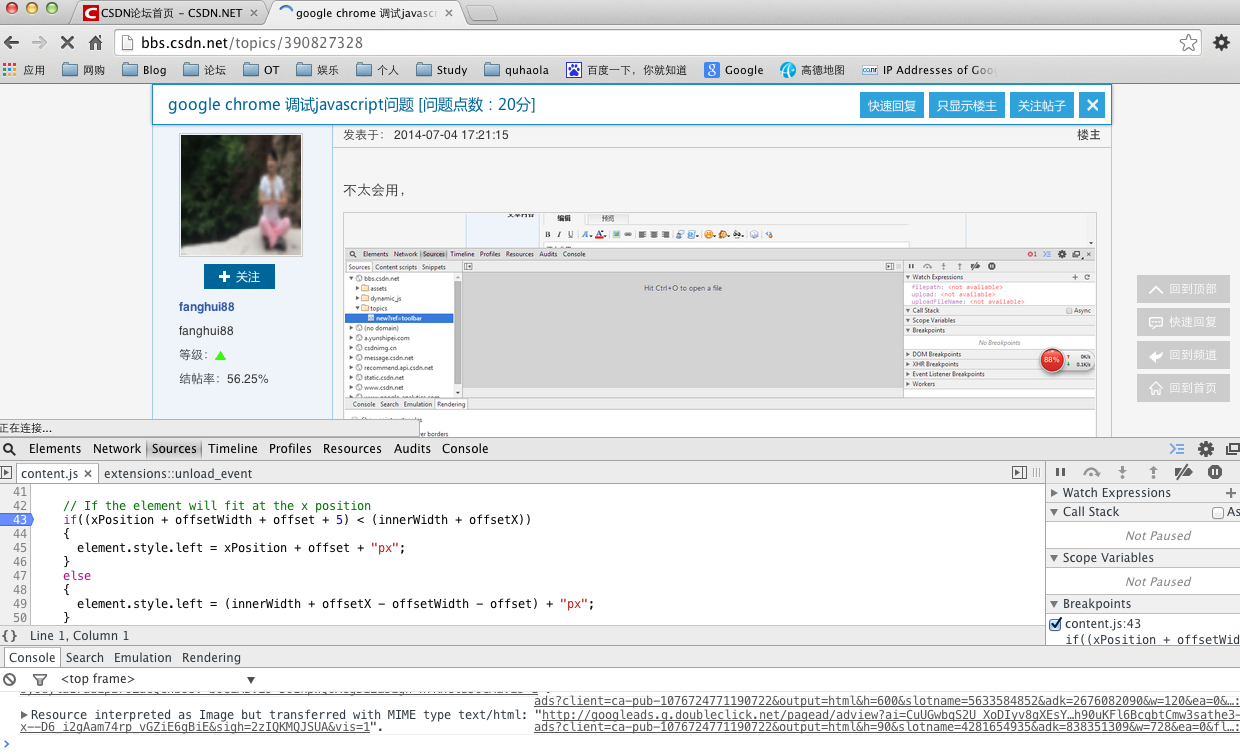Click the 关注帖子 button
1240x754 pixels.
[x=1042, y=106]
